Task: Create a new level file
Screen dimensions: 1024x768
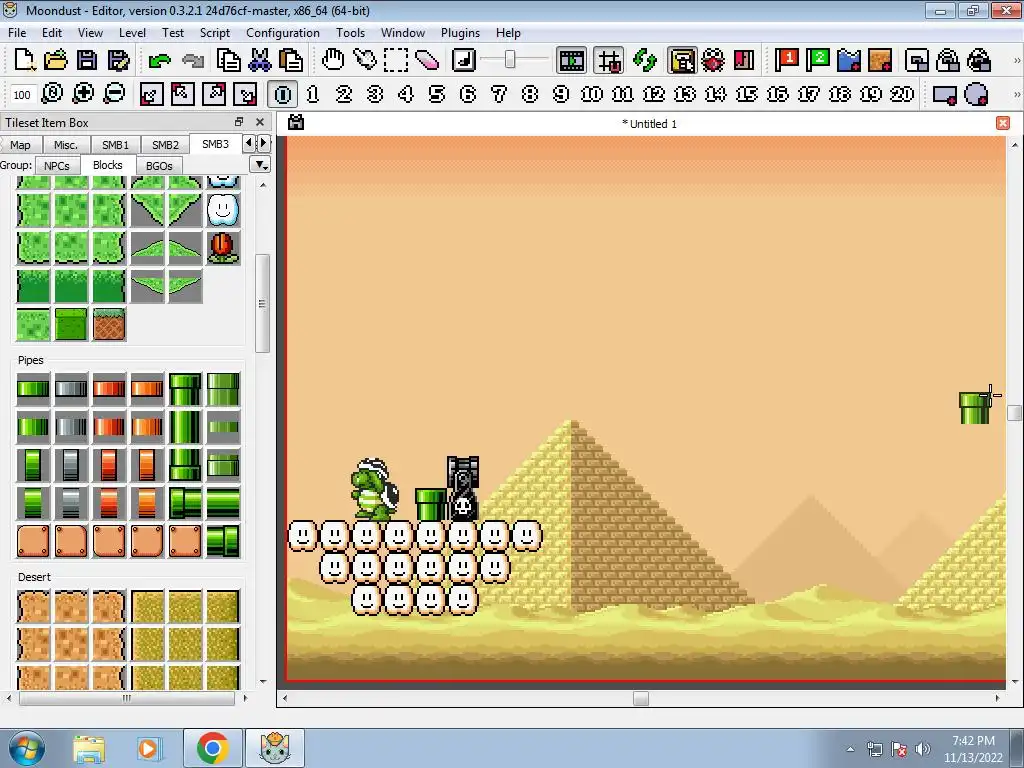Action: click(x=25, y=60)
